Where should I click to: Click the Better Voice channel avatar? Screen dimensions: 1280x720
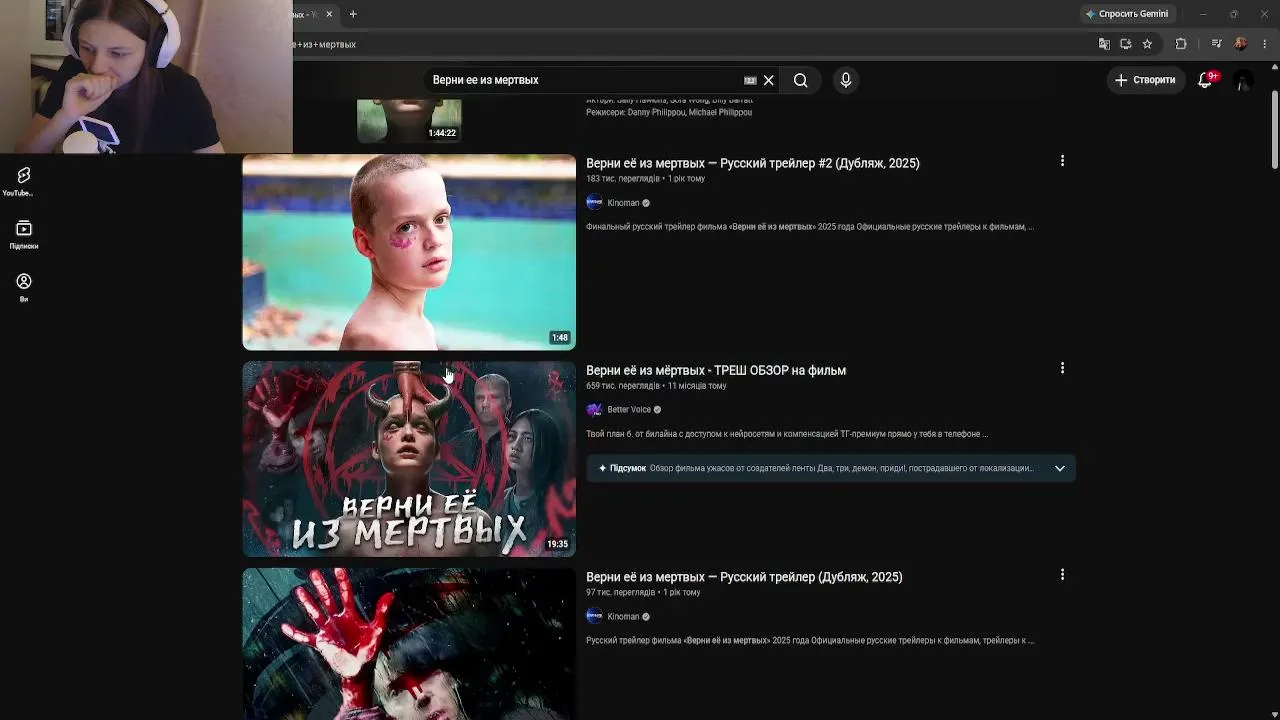[x=594, y=409]
